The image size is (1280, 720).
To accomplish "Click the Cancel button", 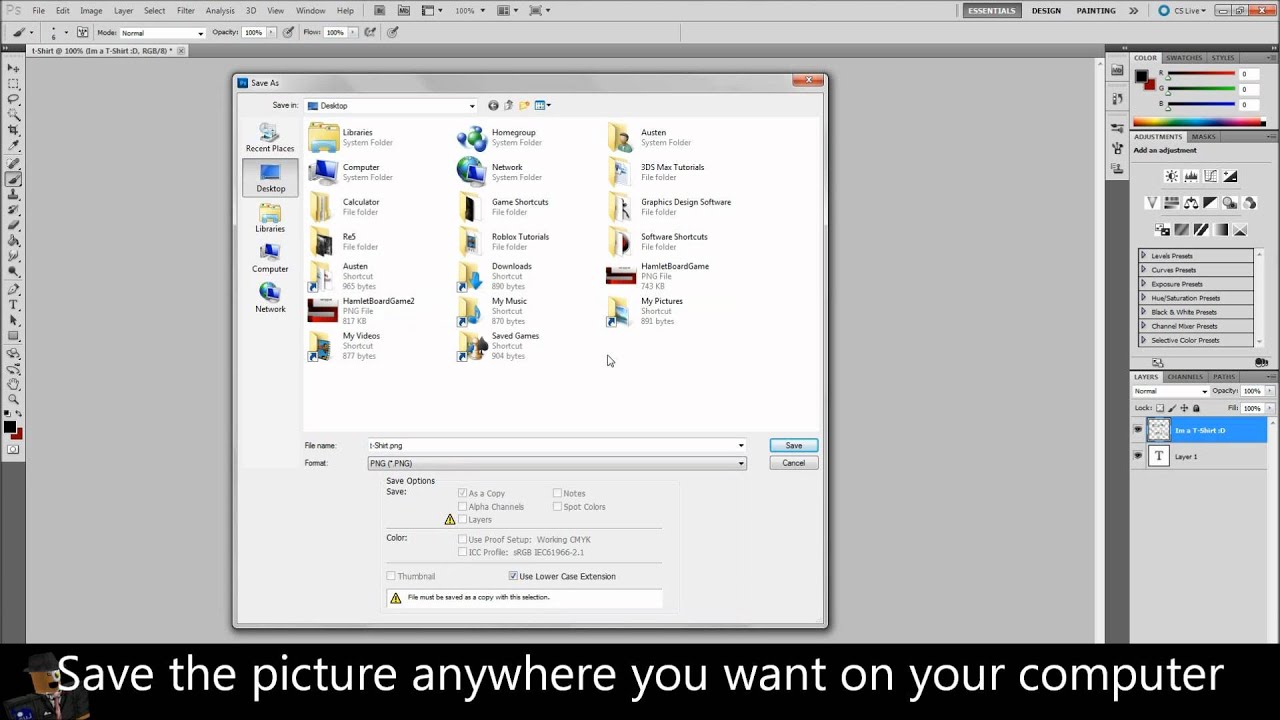I will [794, 463].
